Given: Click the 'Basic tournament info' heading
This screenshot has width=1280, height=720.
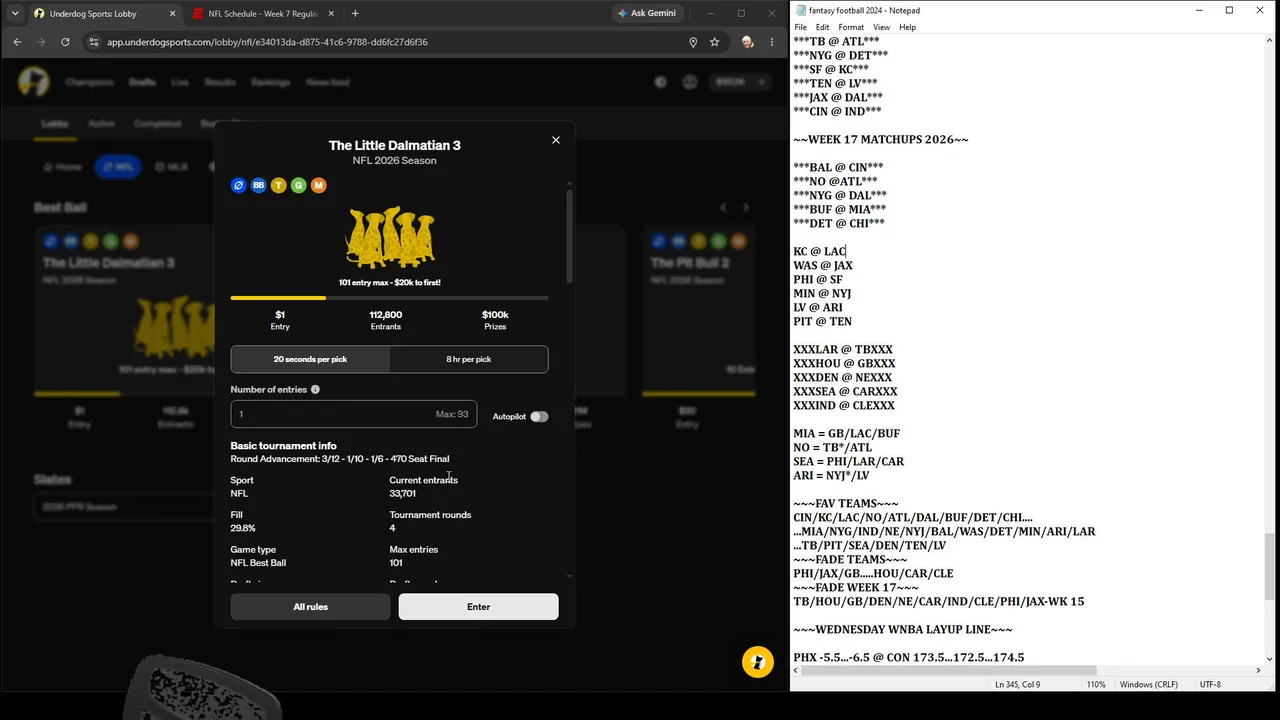Looking at the screenshot, I should tap(283, 446).
